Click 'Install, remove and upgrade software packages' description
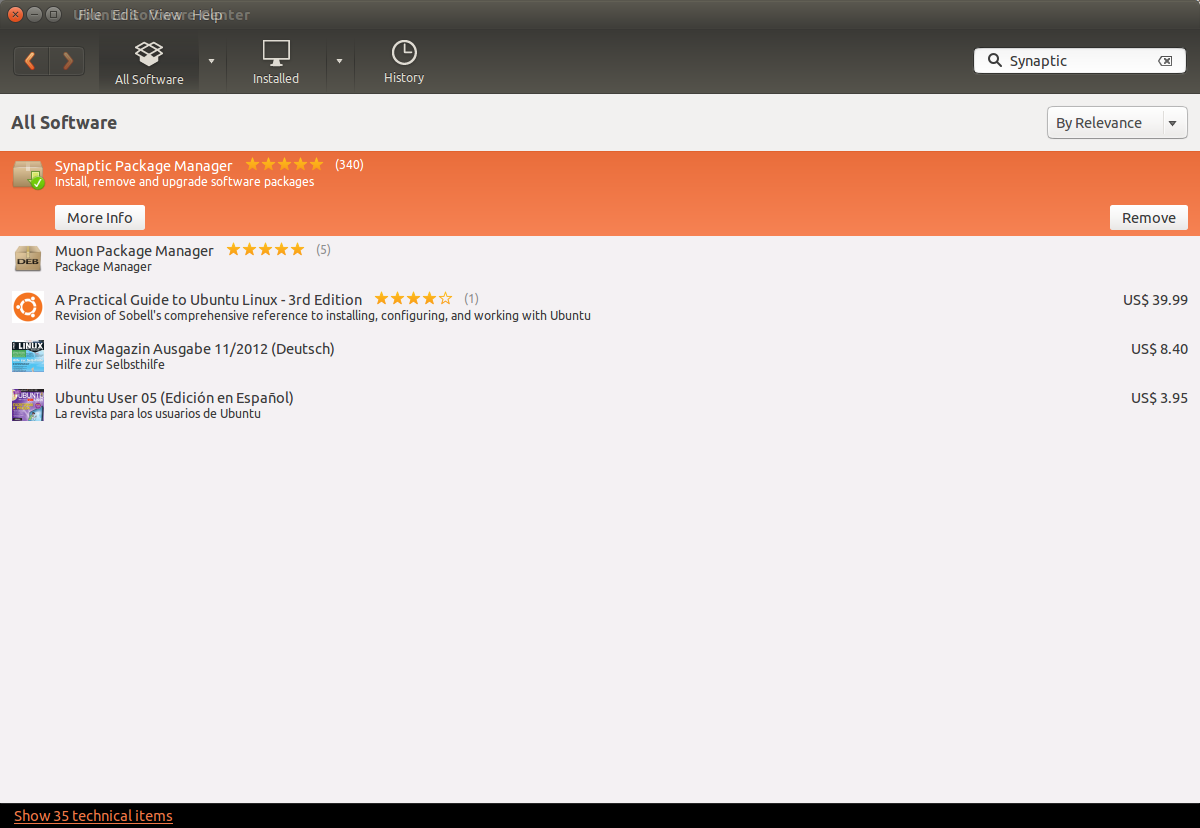The height and width of the screenshot is (828, 1200). pyautogui.click(x=184, y=182)
